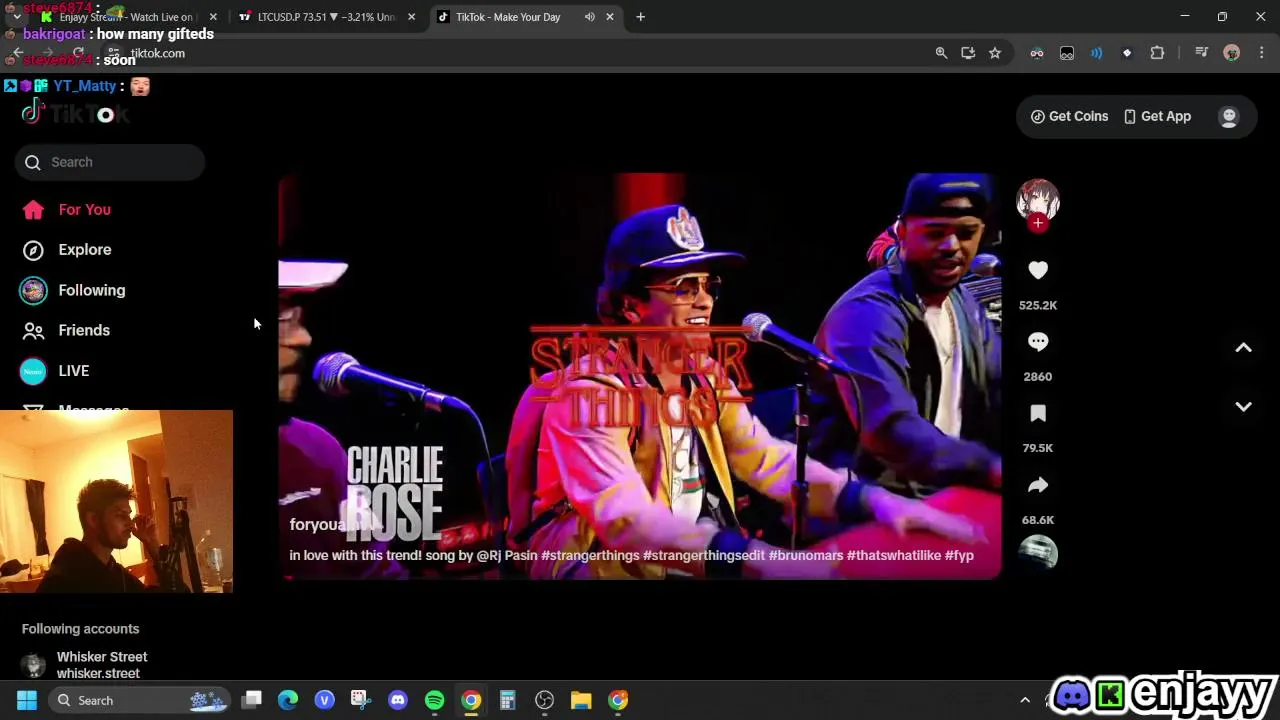
Task: Open the Chrome three-dot menu
Action: coord(1262,53)
